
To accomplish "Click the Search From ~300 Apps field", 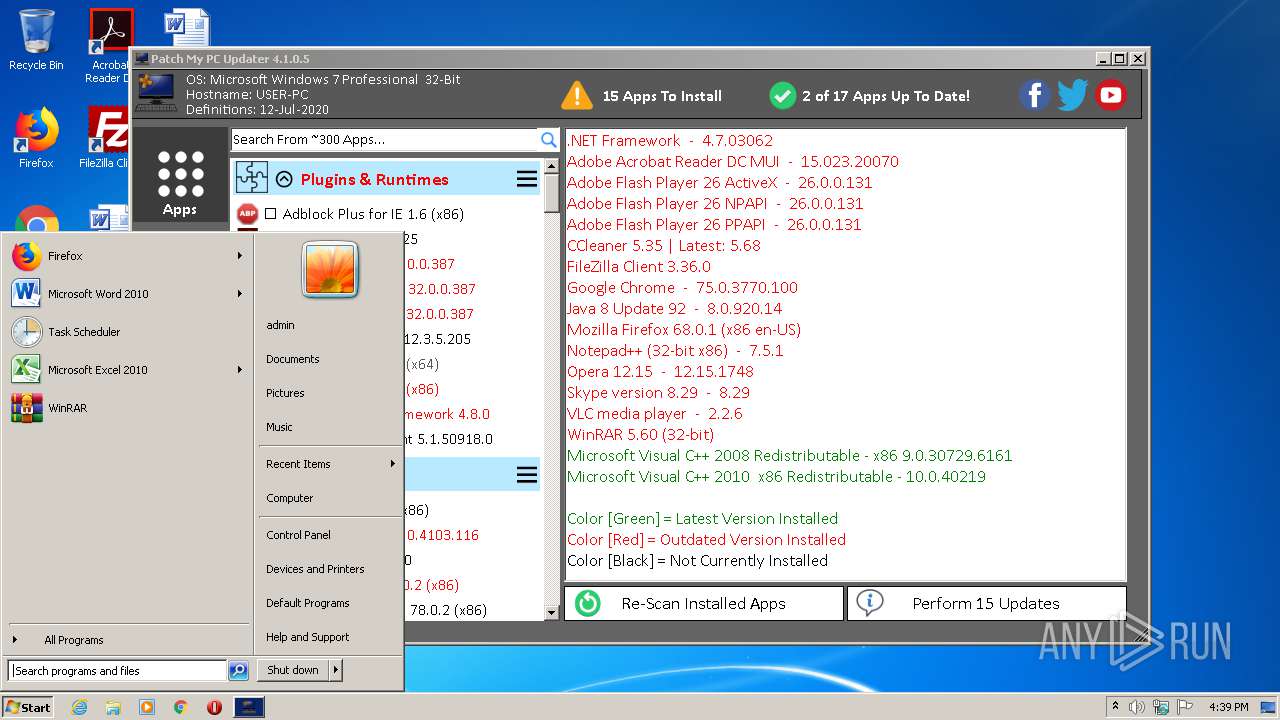I will coord(385,140).
